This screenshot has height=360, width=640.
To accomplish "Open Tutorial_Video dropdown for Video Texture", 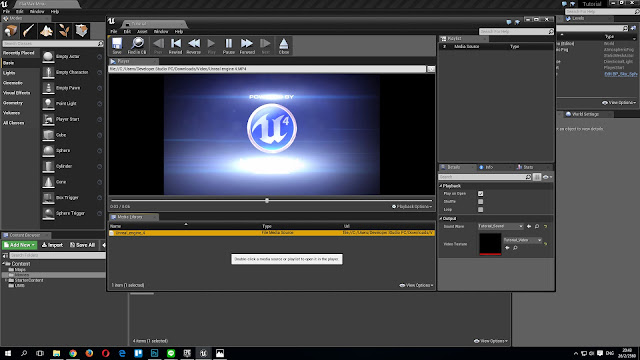I will [x=522, y=240].
